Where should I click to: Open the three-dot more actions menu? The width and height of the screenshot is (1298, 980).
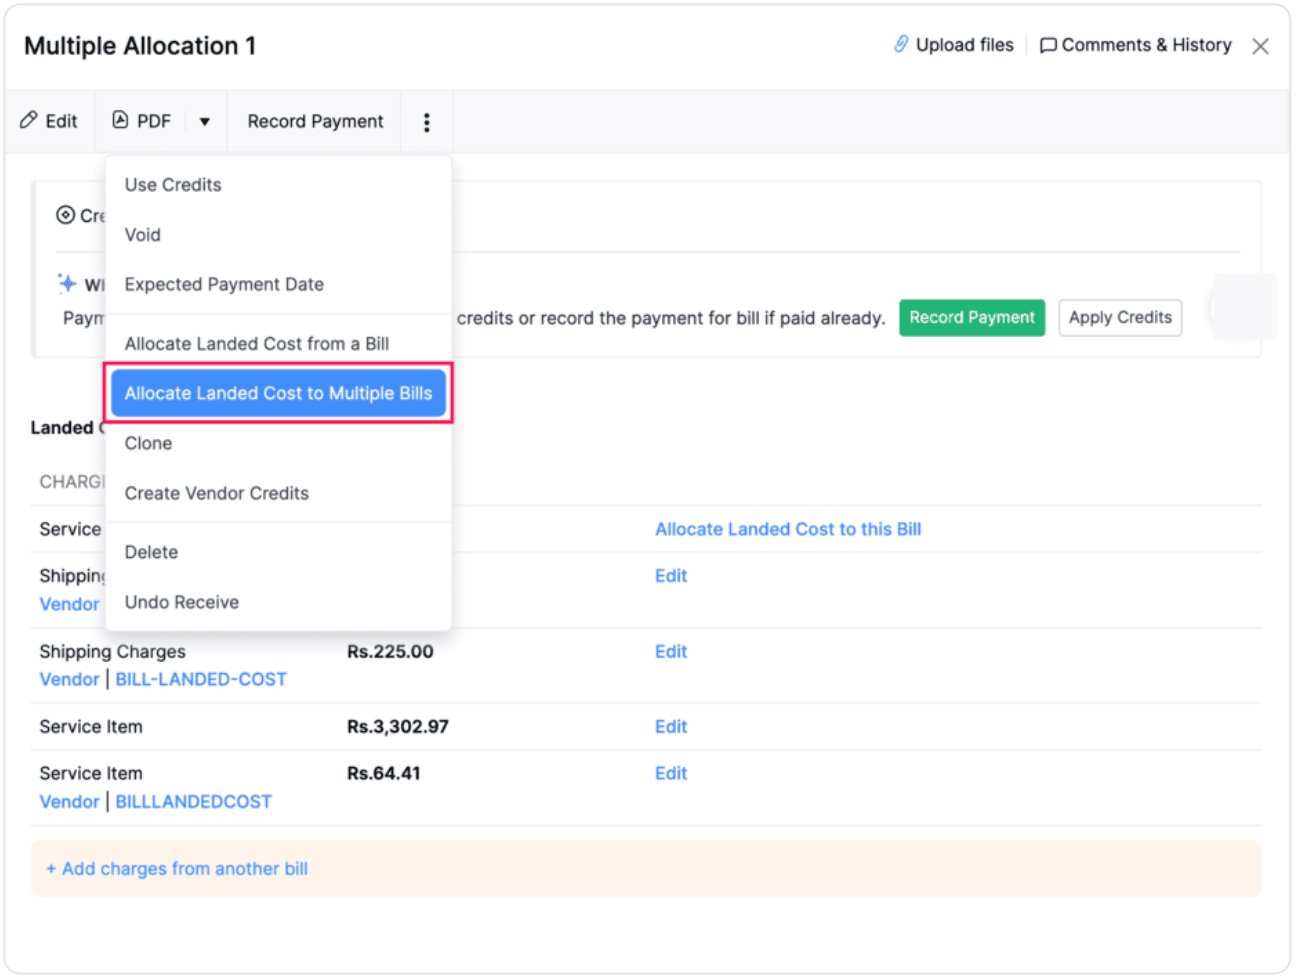pyautogui.click(x=427, y=122)
